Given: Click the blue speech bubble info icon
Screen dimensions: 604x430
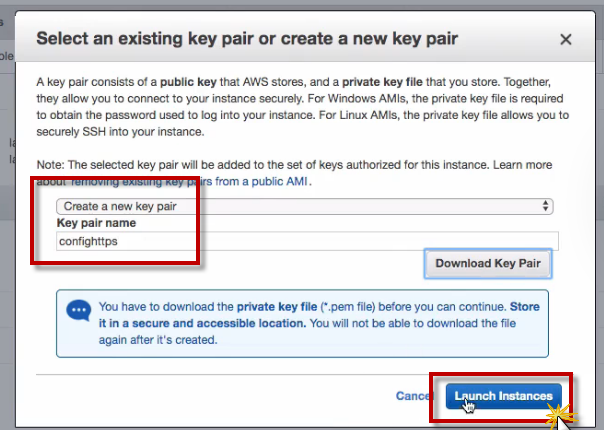Looking at the screenshot, I should pos(79,312).
